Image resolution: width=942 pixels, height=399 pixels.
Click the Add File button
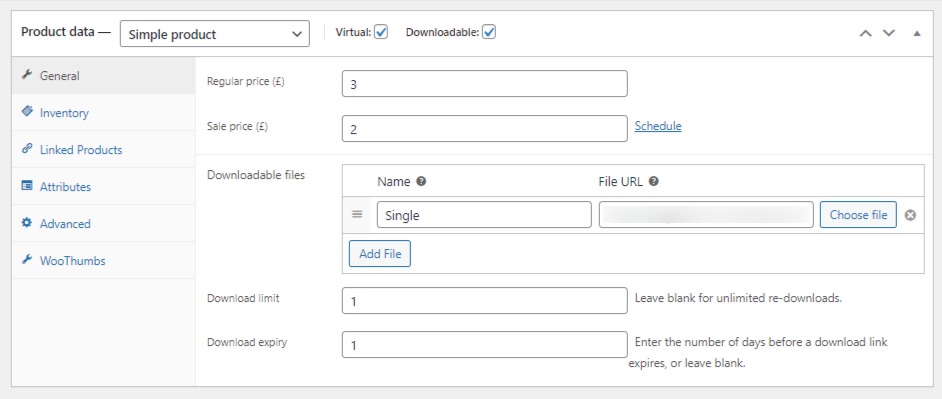[x=380, y=254]
